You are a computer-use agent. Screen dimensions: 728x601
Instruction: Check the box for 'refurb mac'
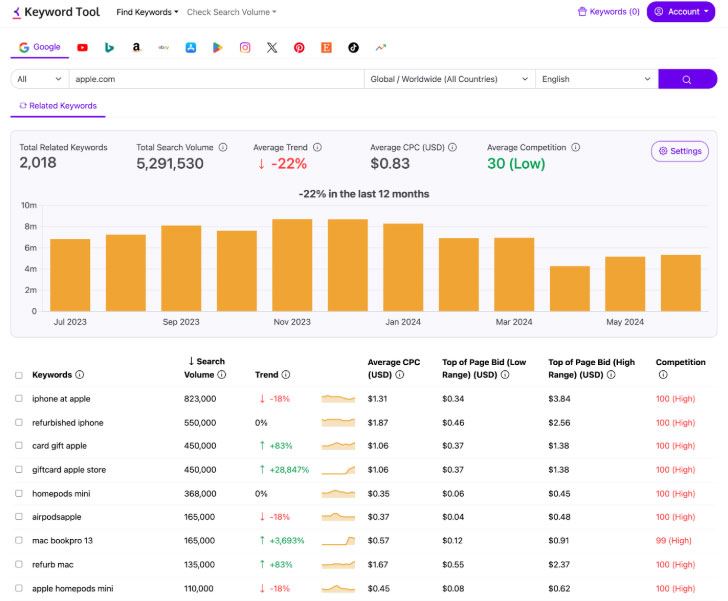(x=19, y=564)
